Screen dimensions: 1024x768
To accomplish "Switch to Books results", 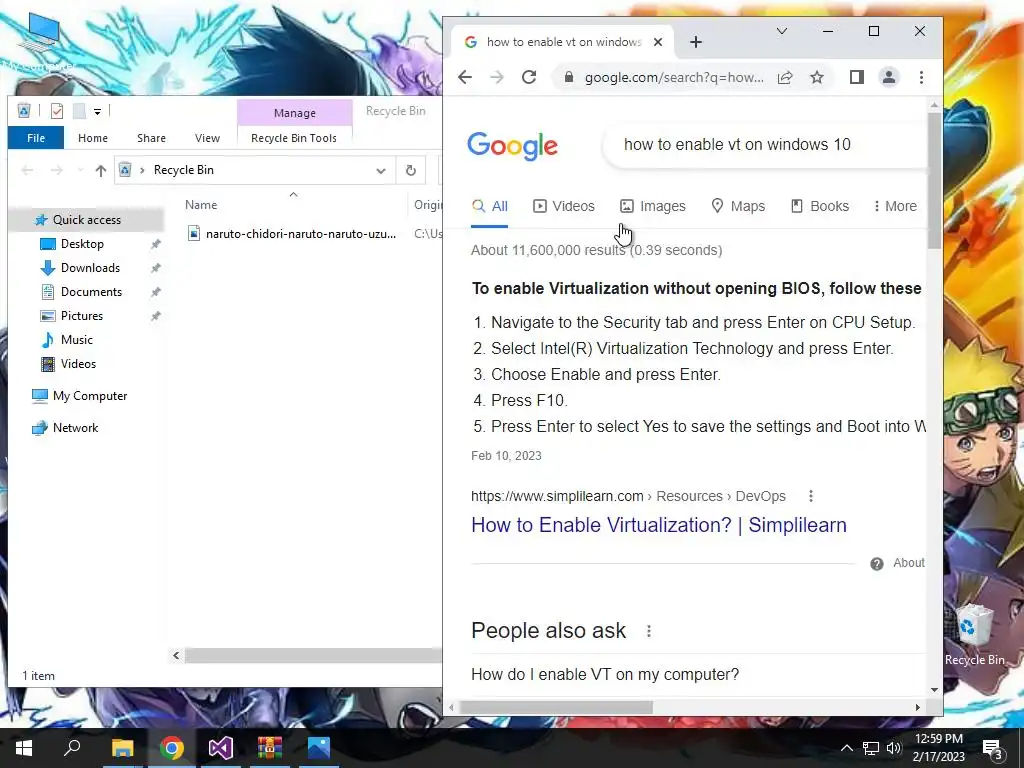I will pyautogui.click(x=820, y=206).
